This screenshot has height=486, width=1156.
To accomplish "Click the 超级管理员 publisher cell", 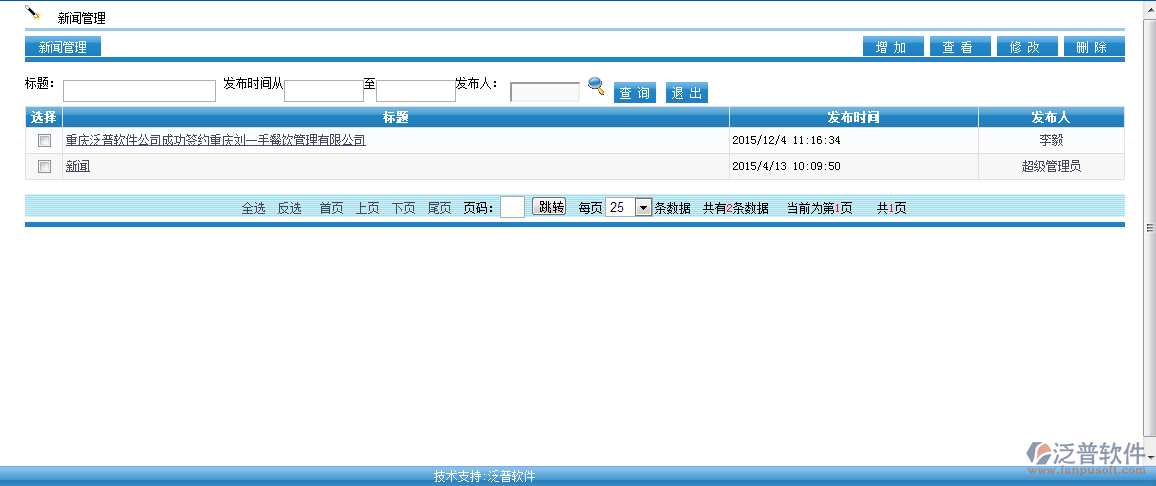I will click(x=1051, y=167).
